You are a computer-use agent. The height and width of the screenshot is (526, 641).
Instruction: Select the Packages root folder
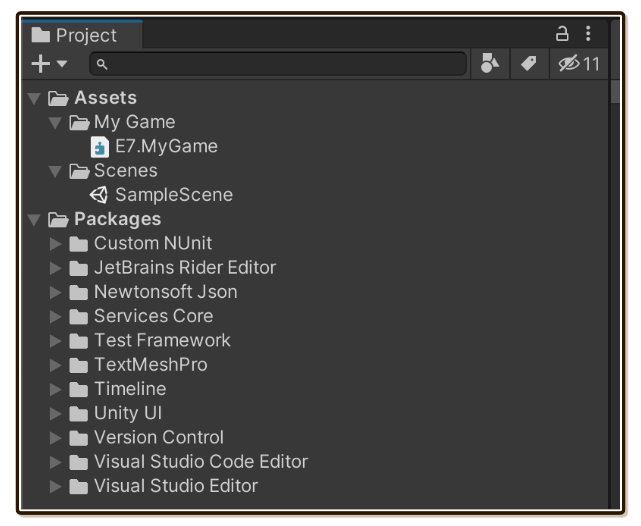[x=117, y=219]
